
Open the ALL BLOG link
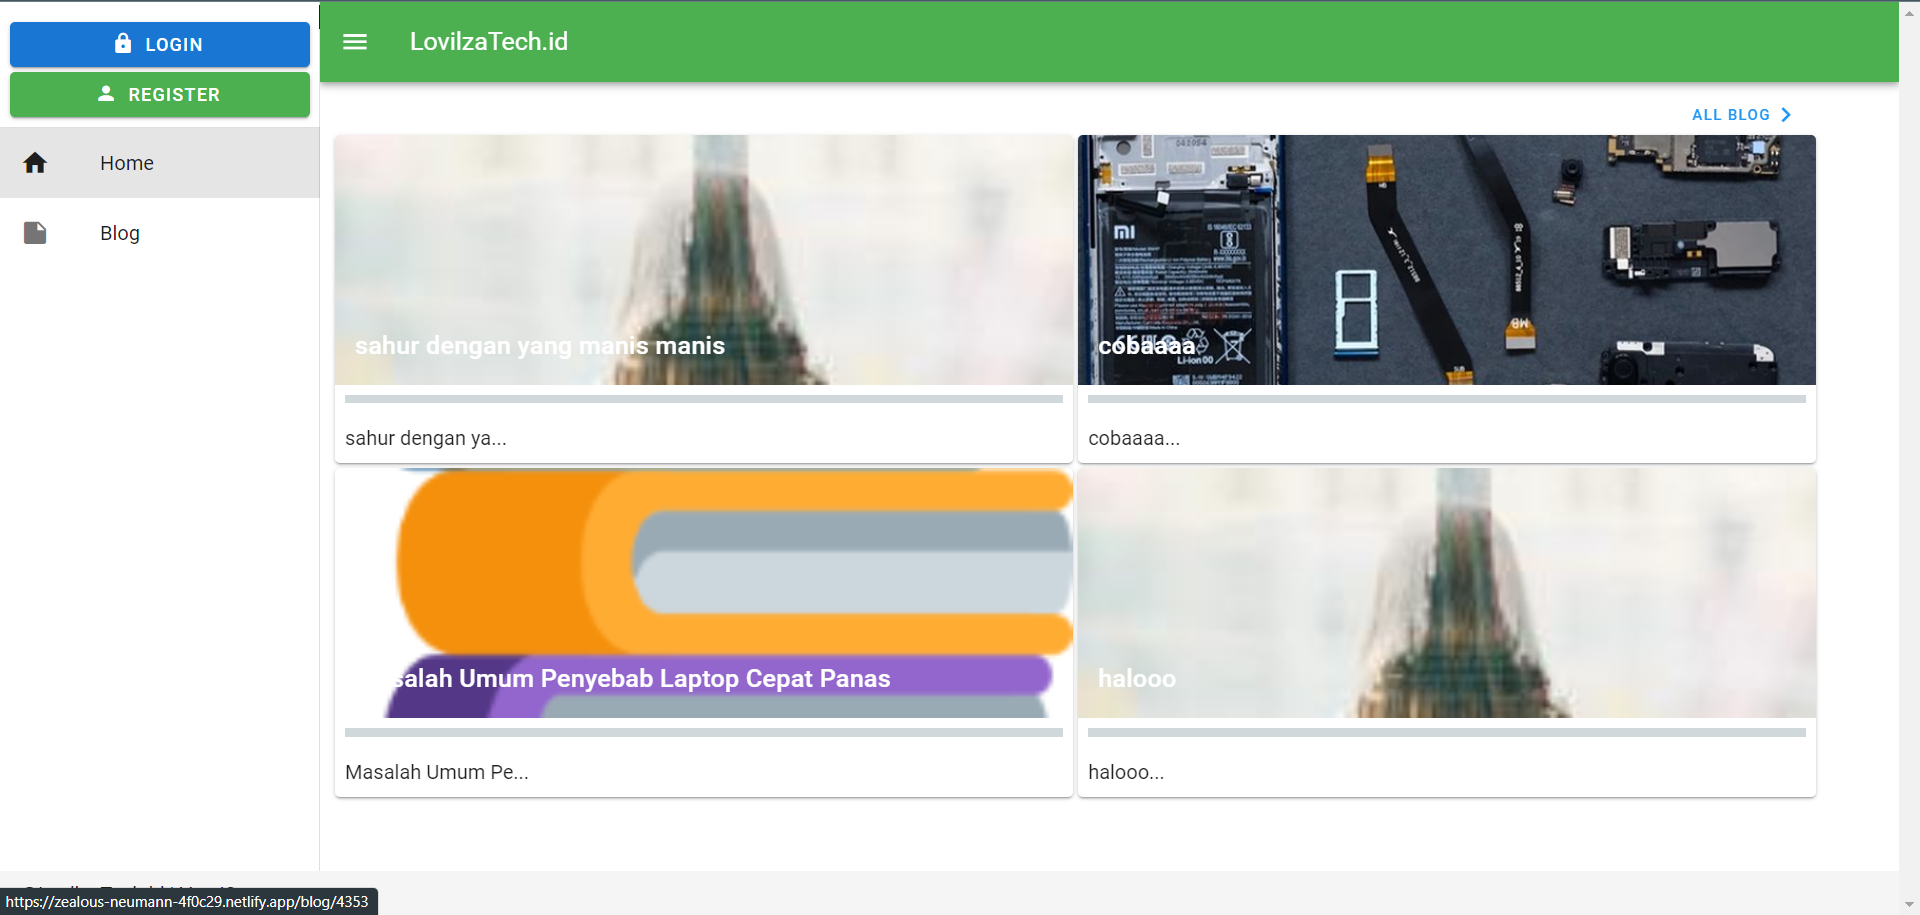pos(1730,115)
